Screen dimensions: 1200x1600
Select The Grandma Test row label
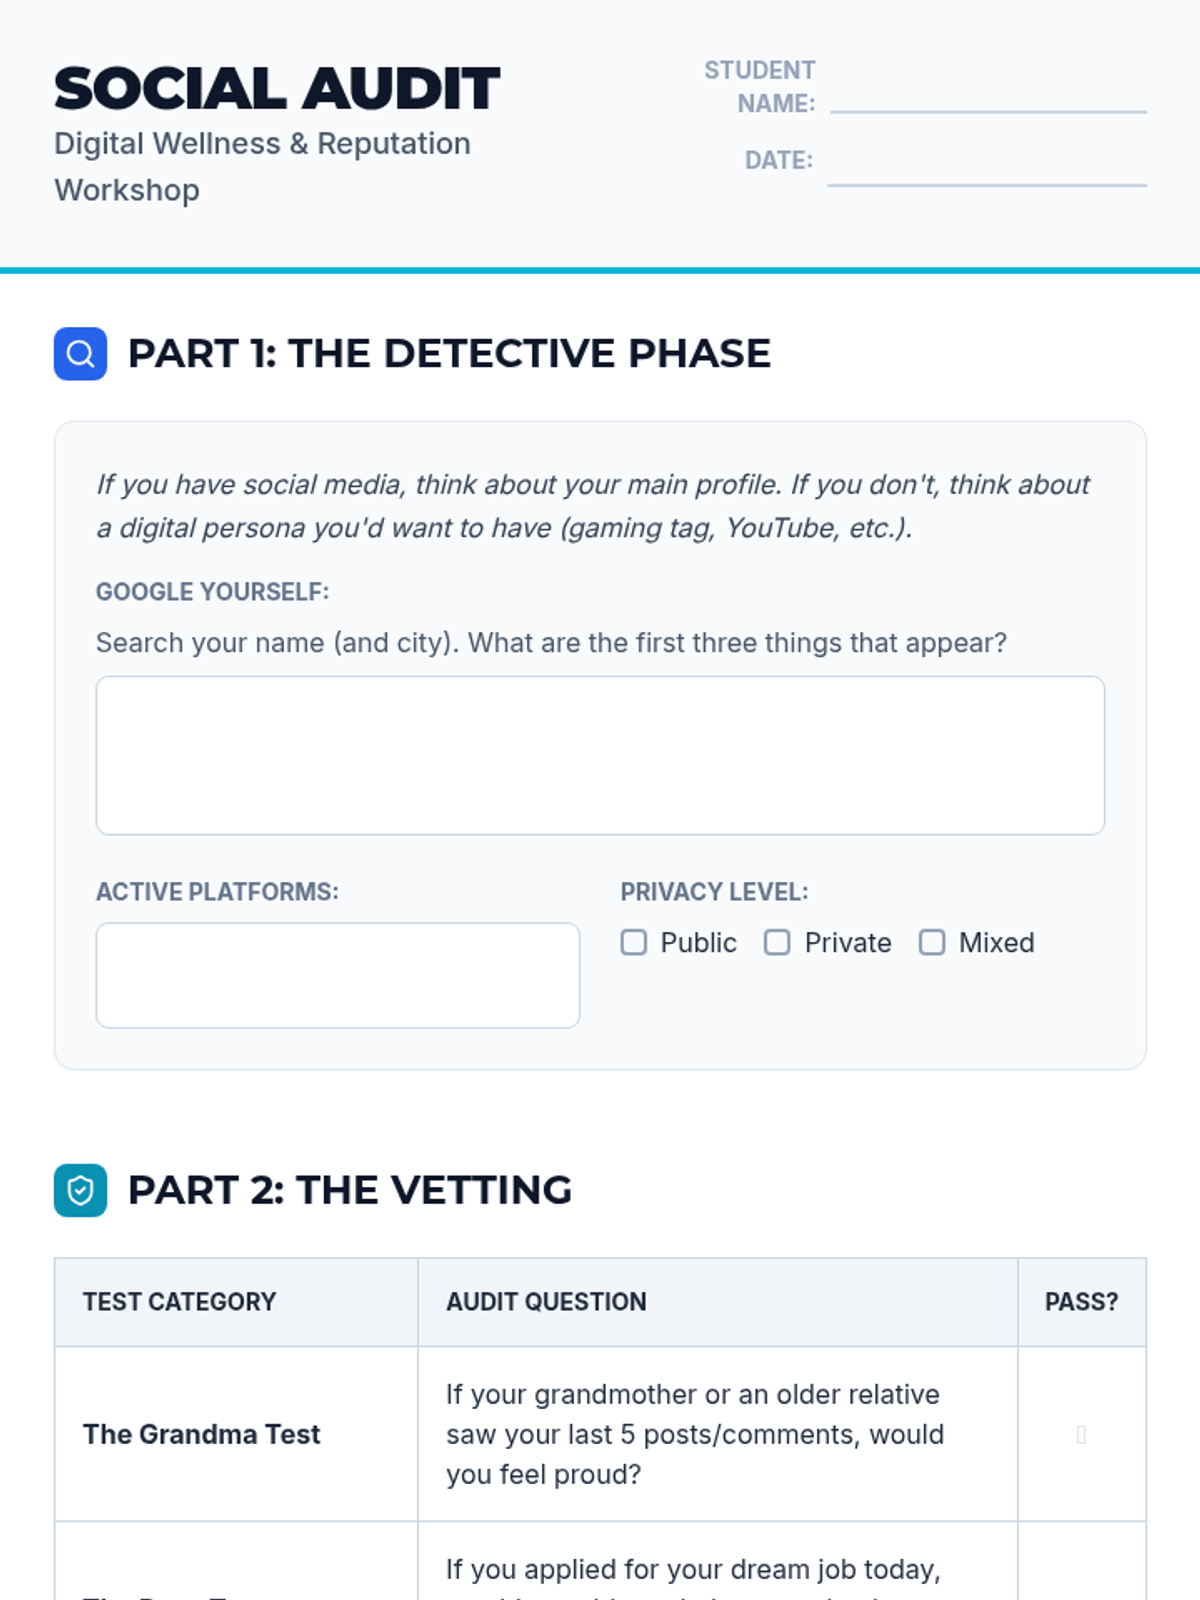pos(201,1435)
